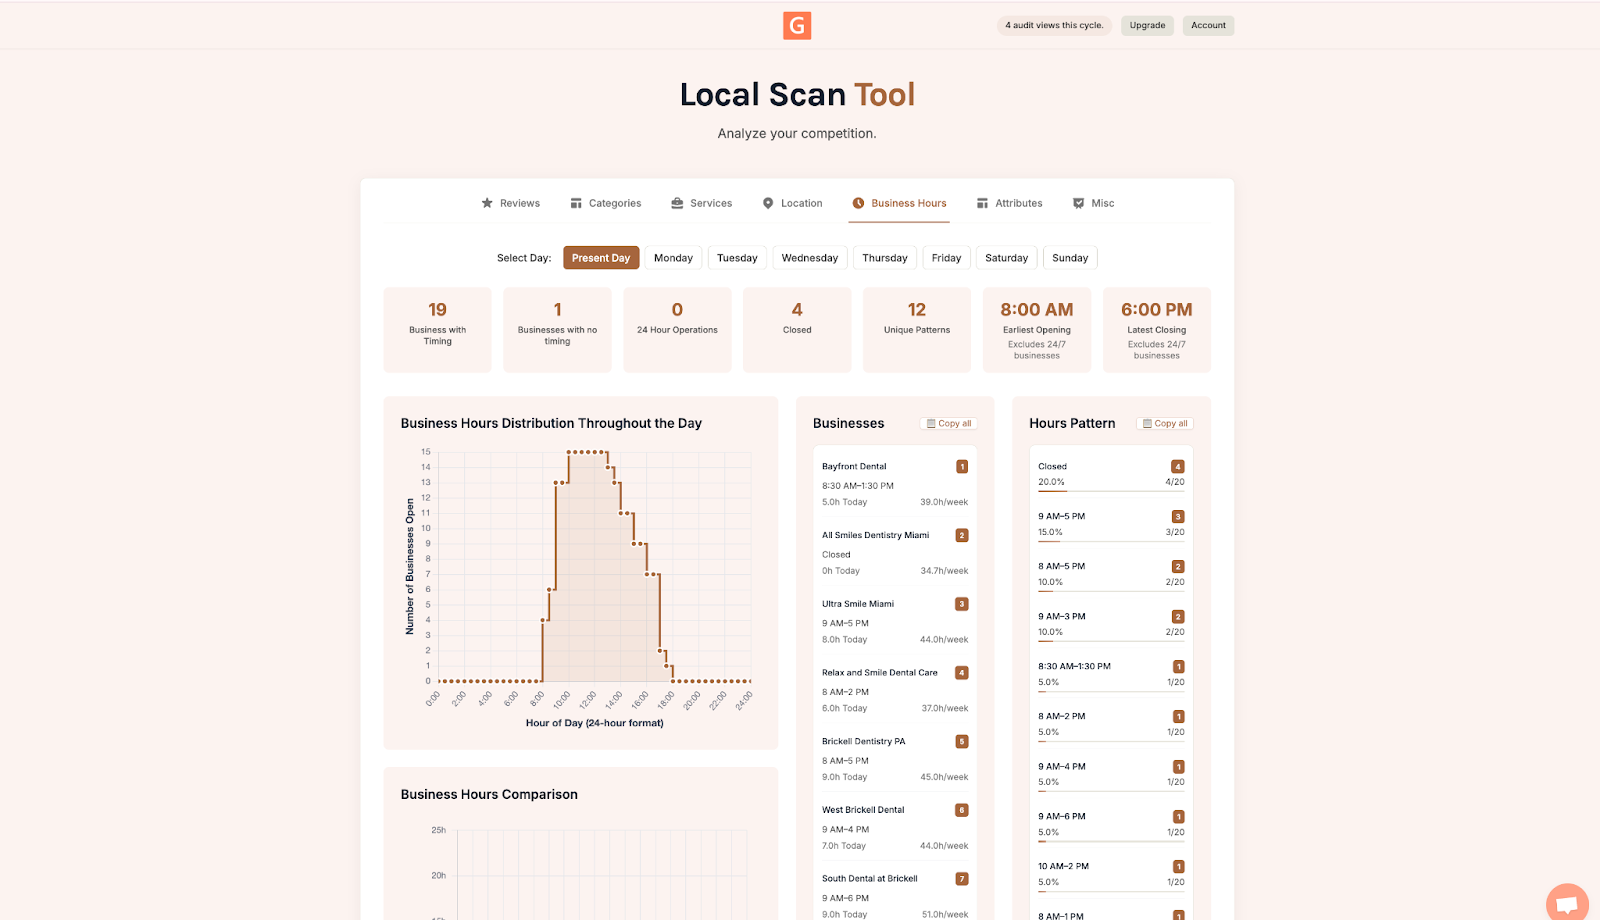Select the Reviews star icon
1600x920 pixels.
486,203
